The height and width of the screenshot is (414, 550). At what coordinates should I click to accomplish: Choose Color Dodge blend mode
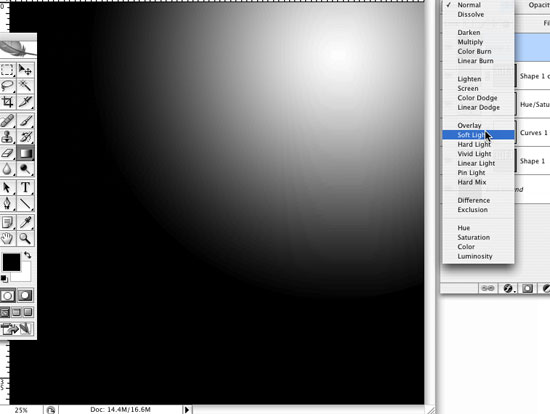[x=478, y=98]
